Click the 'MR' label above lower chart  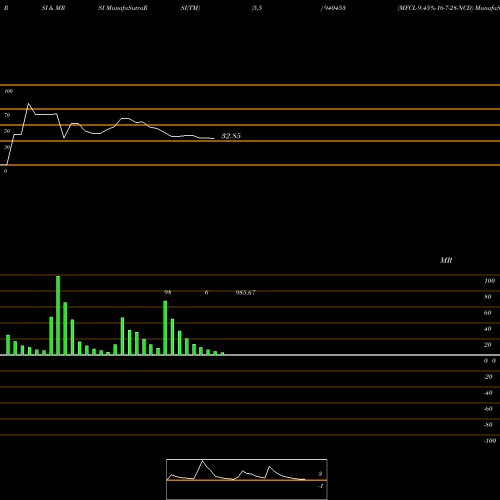click(x=446, y=260)
